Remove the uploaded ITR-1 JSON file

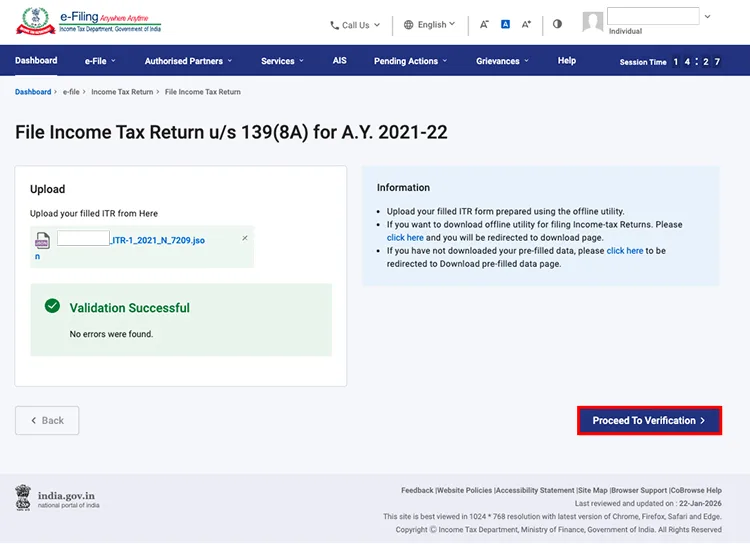coord(245,238)
